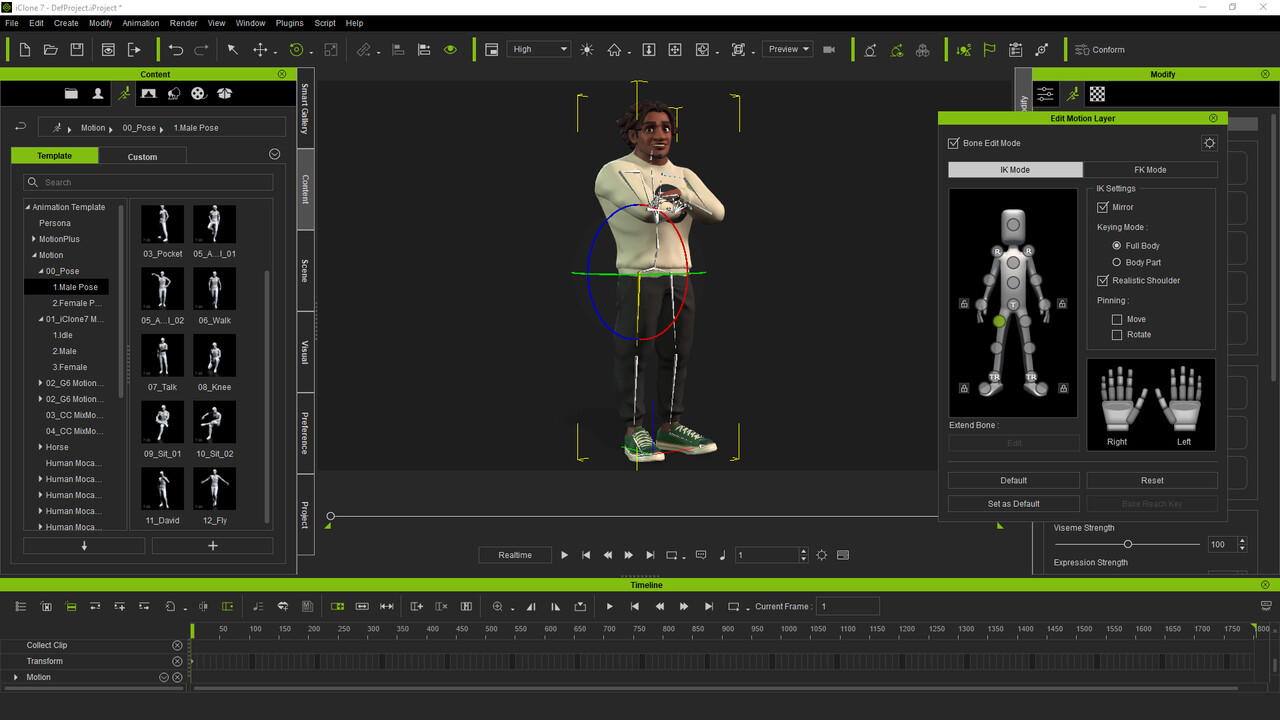Enable Pinning Rotate checkbox
The width and height of the screenshot is (1280, 720).
coord(1117,335)
